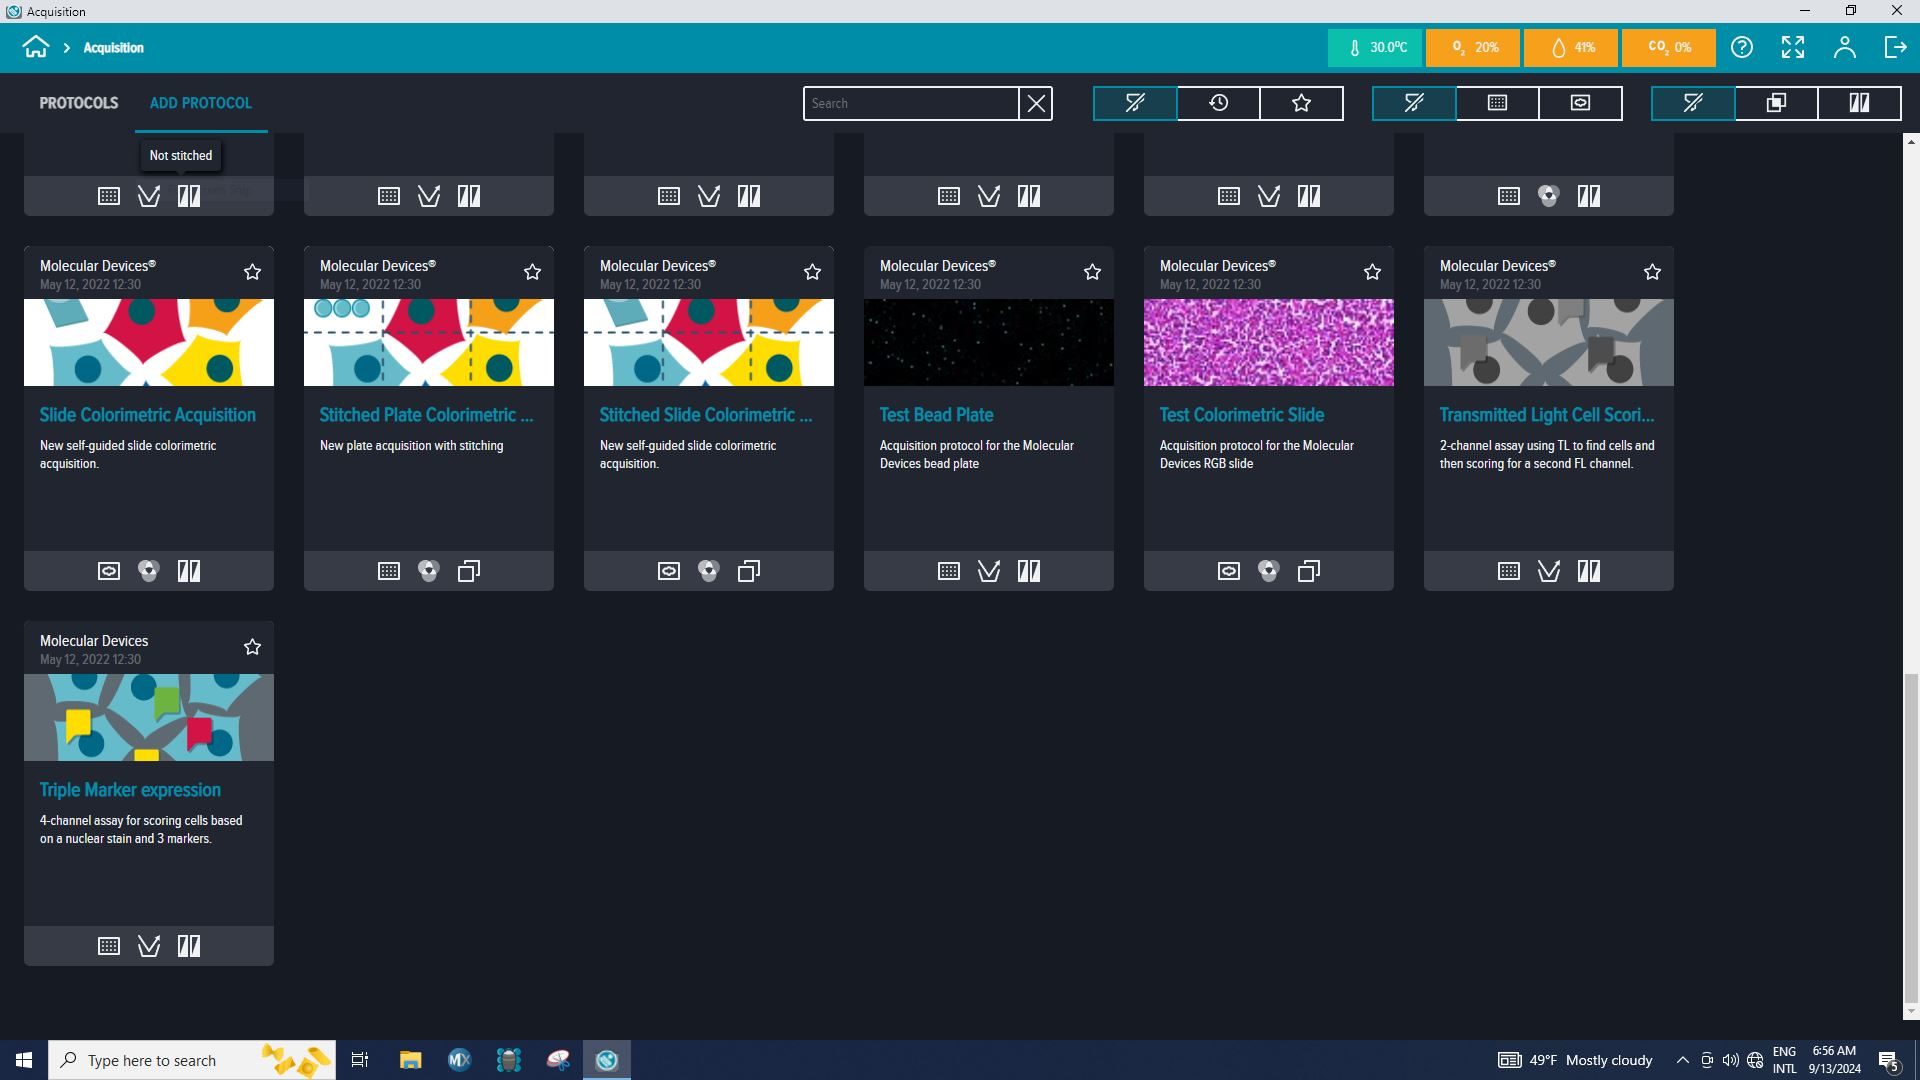Star the Transmitted Light Cell Scoring protocol
This screenshot has height=1080, width=1920.
point(1652,272)
